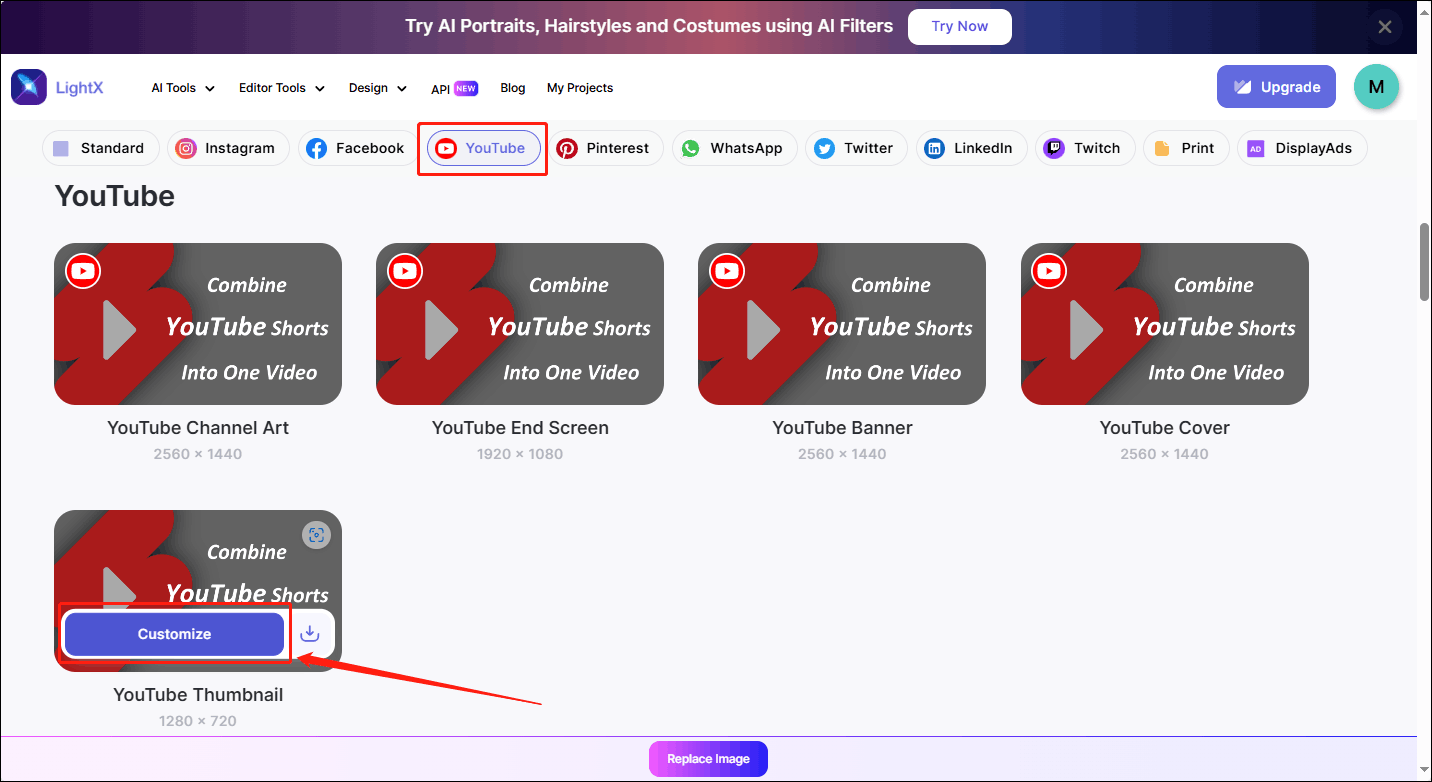Click the Upgrade button

click(1276, 87)
